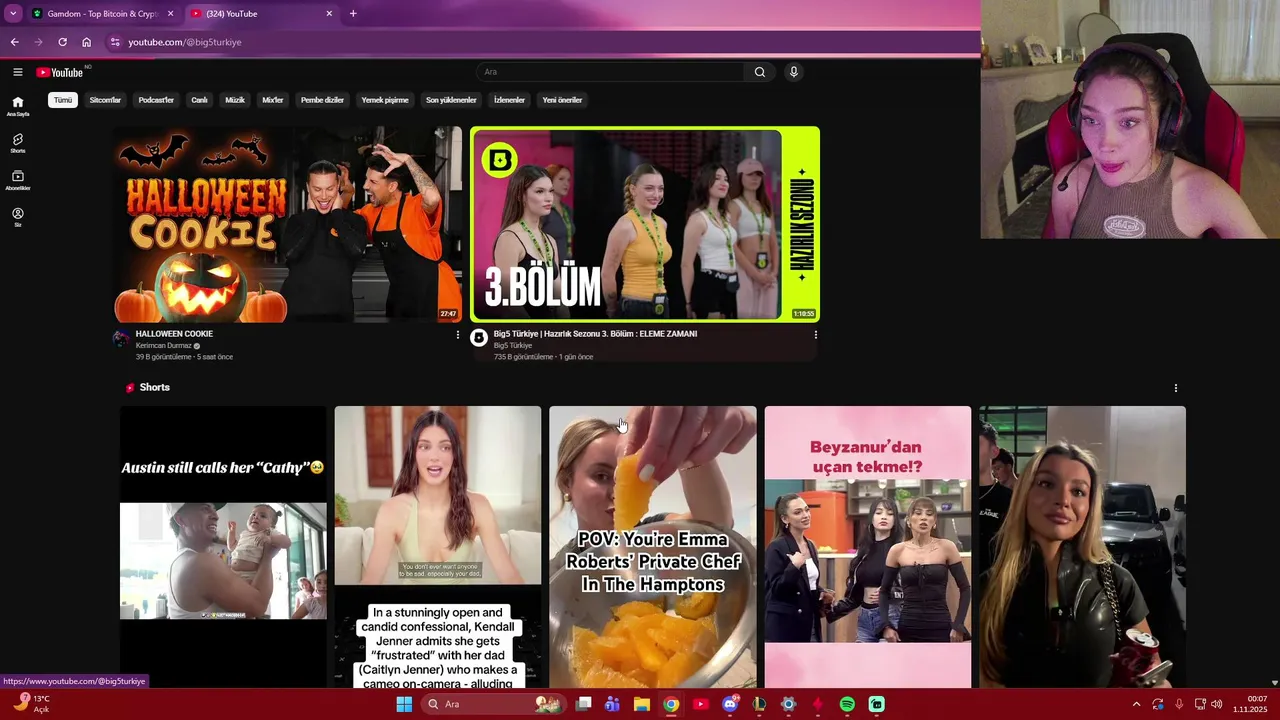Open volume control in system tray
Screen dimensions: 1280x720
pos(1217,704)
